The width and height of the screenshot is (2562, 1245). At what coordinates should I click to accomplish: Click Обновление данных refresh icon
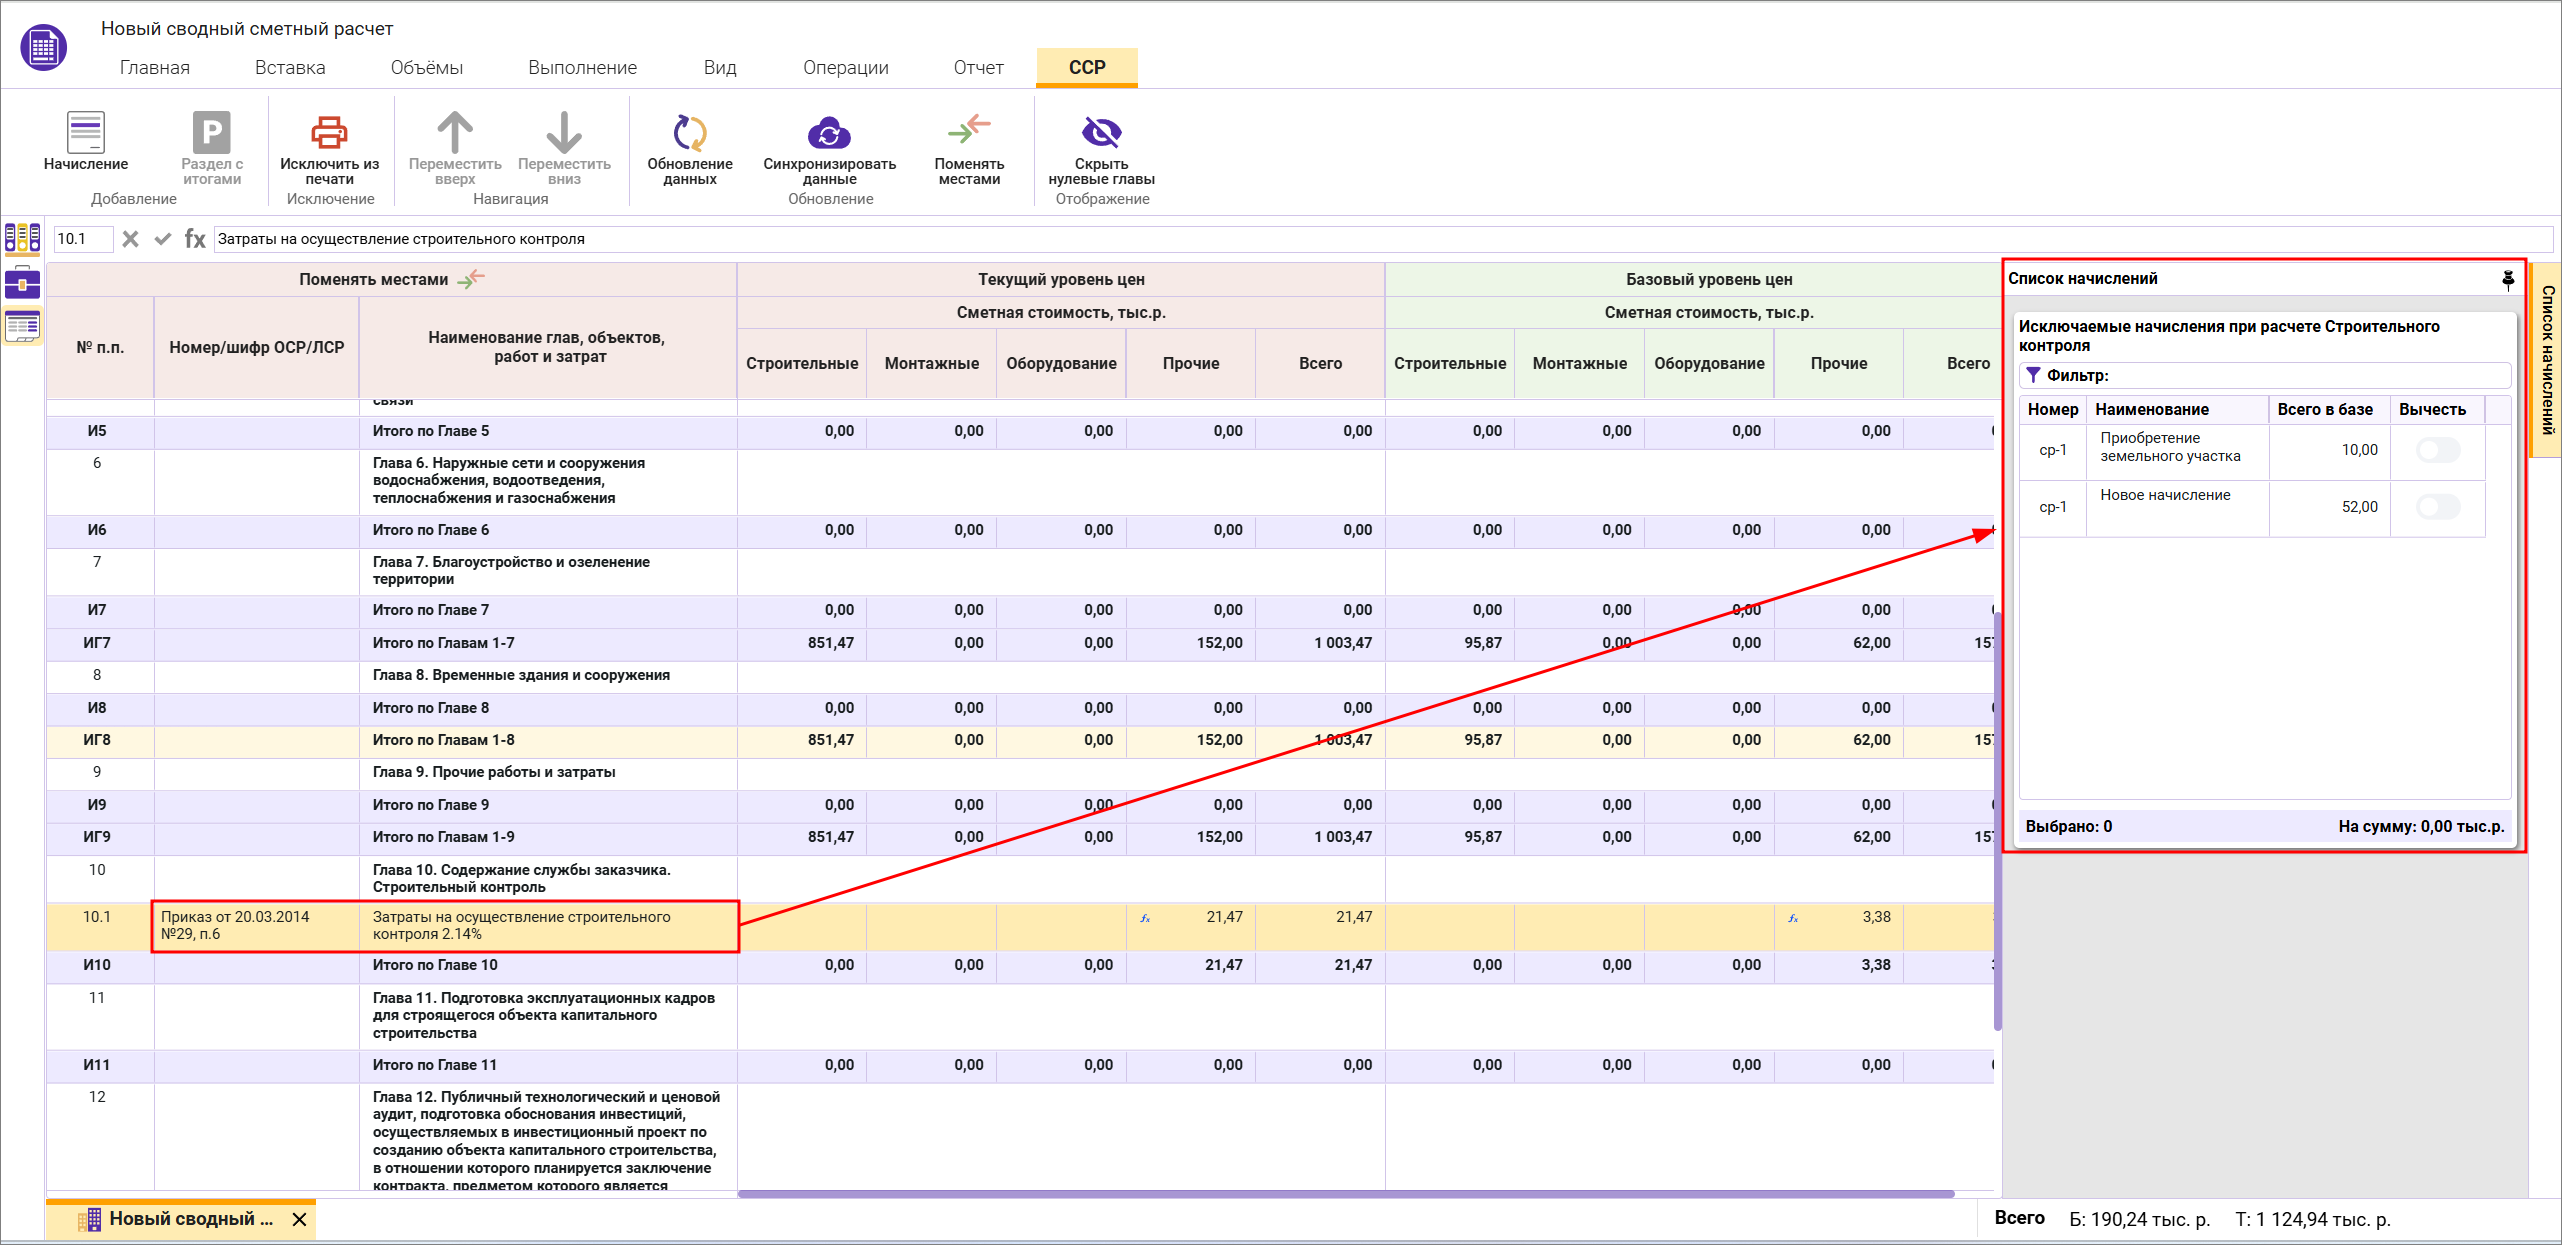(x=689, y=133)
